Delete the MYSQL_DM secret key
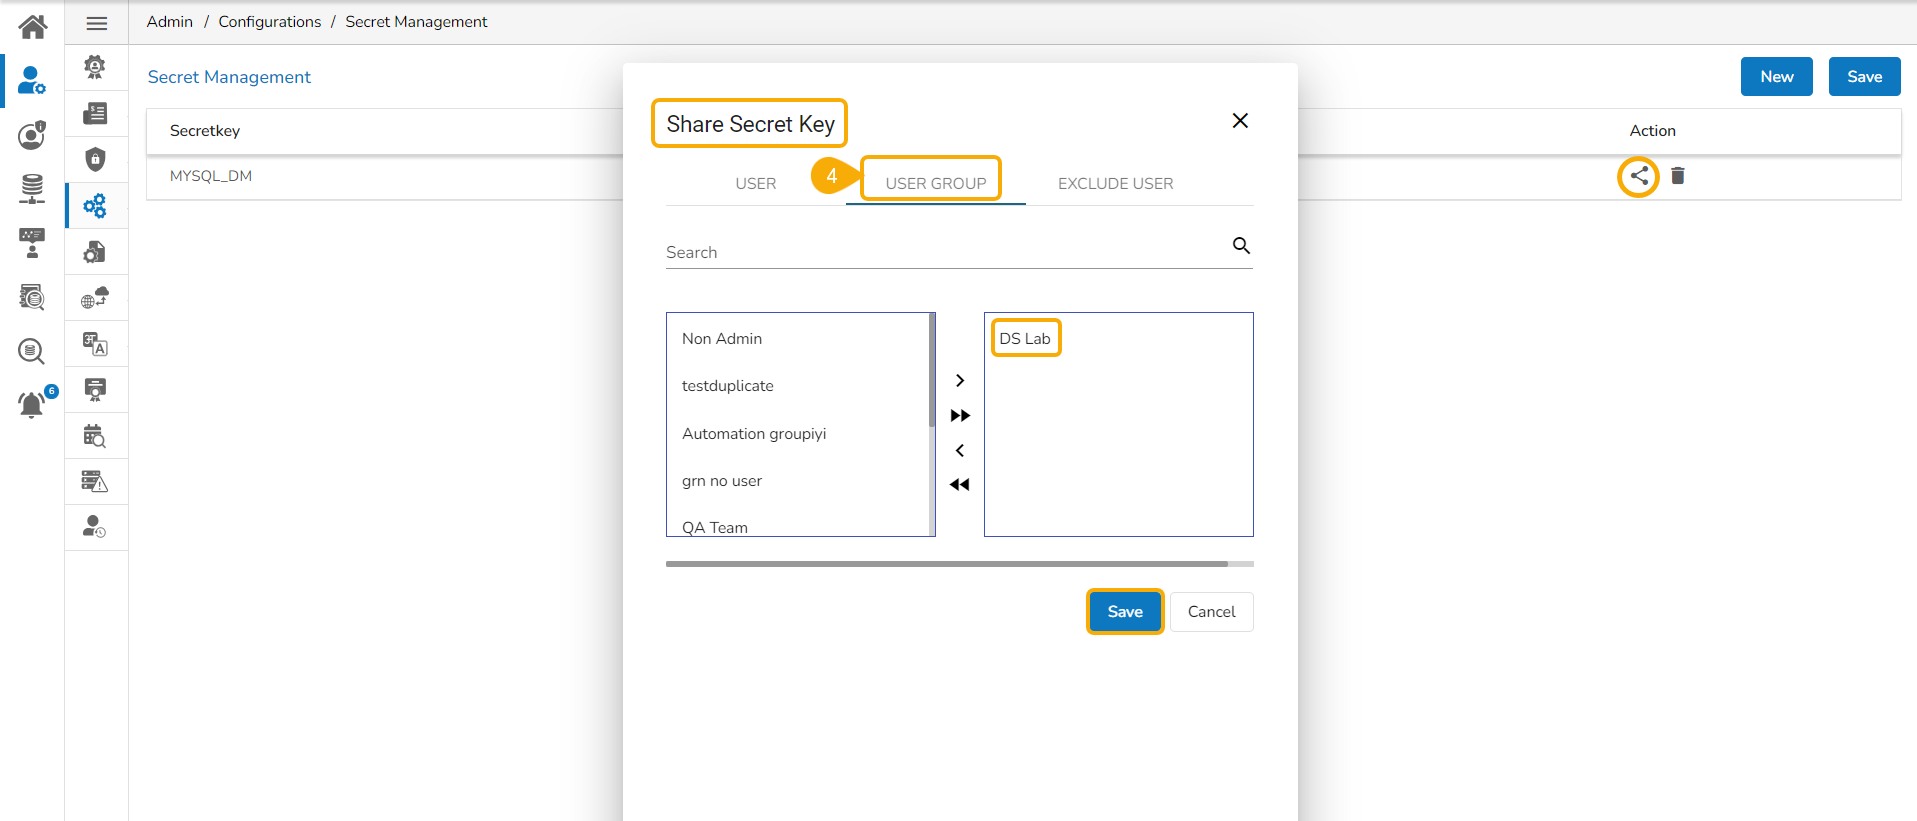Image resolution: width=1917 pixels, height=821 pixels. click(1678, 176)
